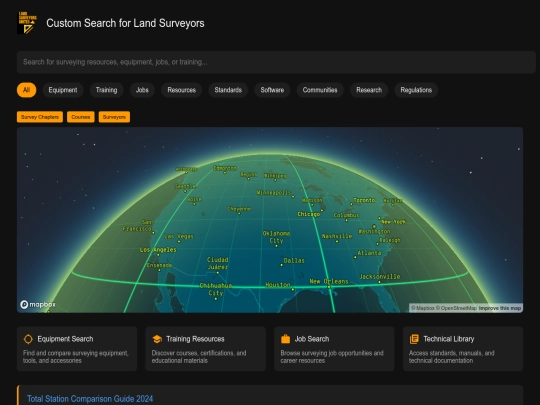The image size is (540, 405).
Task: Toggle the Courses map layer button
Action: pos(81,117)
